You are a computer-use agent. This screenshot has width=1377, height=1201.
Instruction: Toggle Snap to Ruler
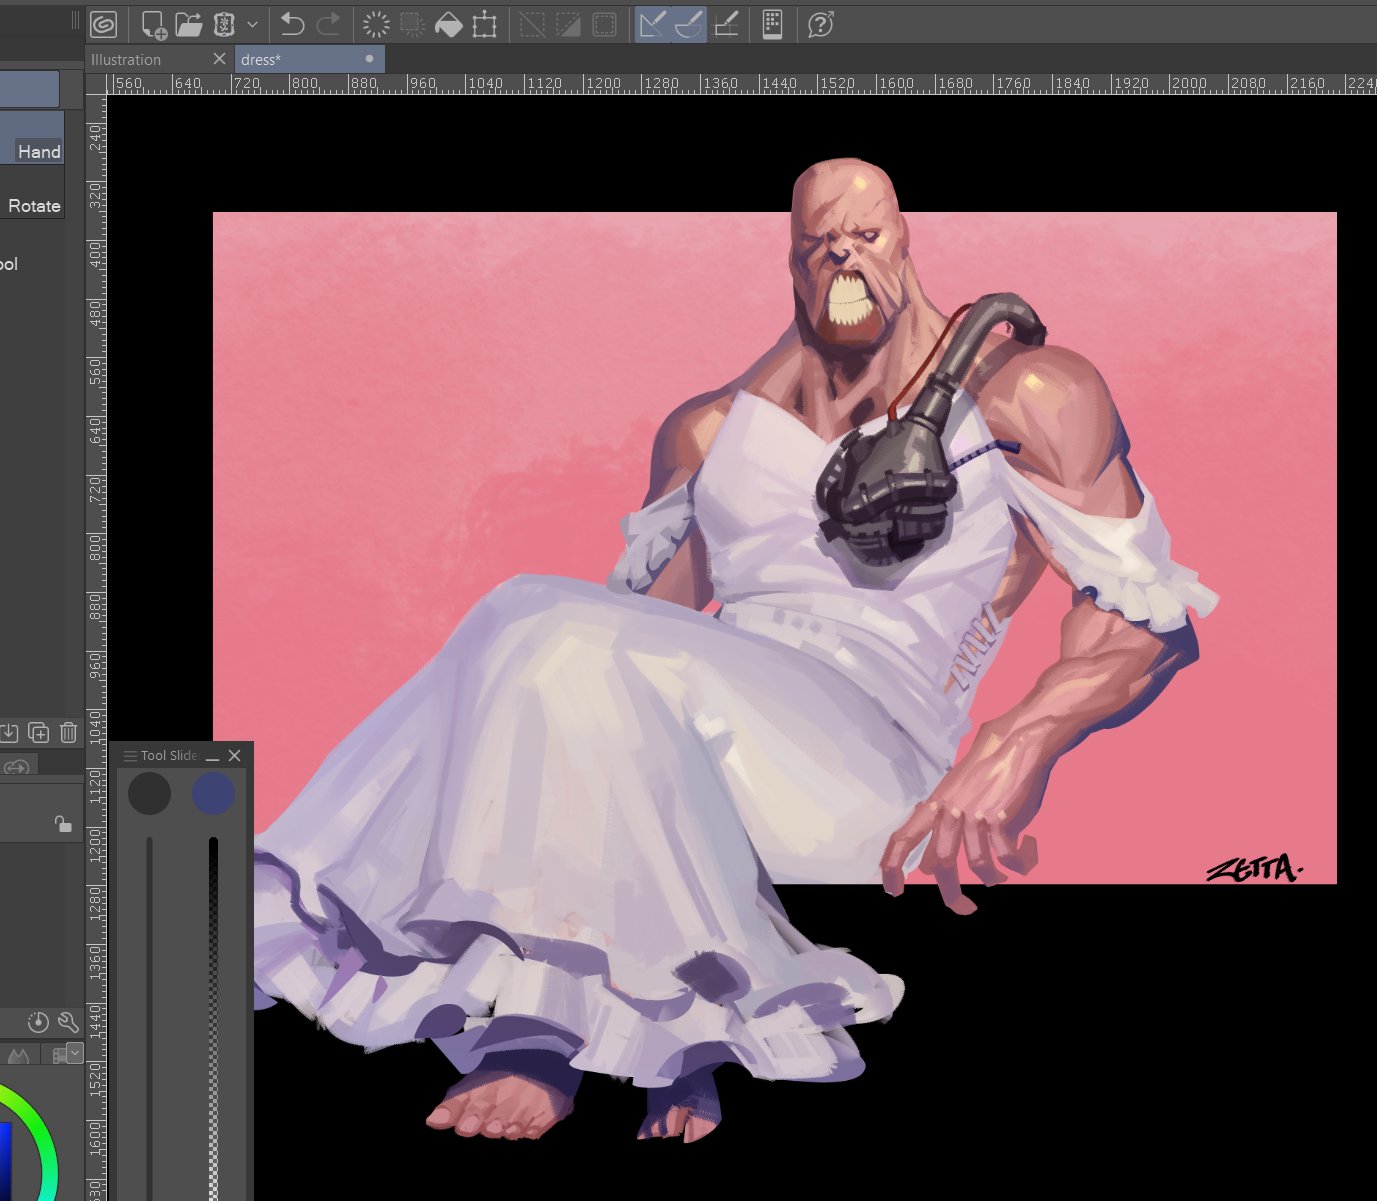click(x=652, y=24)
